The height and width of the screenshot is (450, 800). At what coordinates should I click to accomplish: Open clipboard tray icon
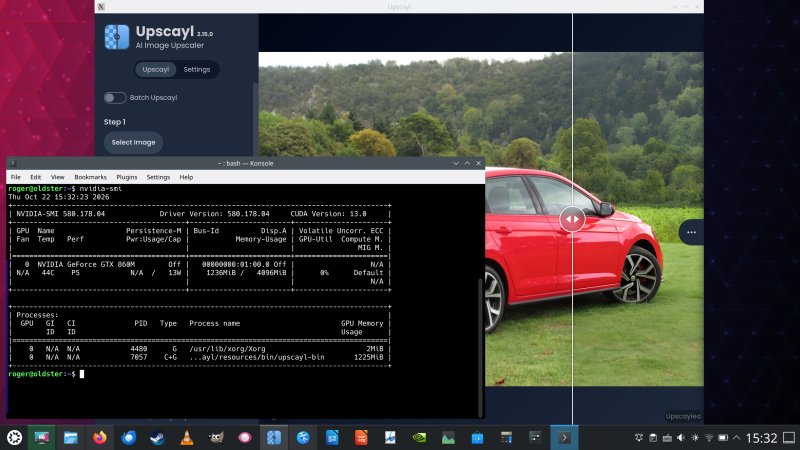[653, 438]
